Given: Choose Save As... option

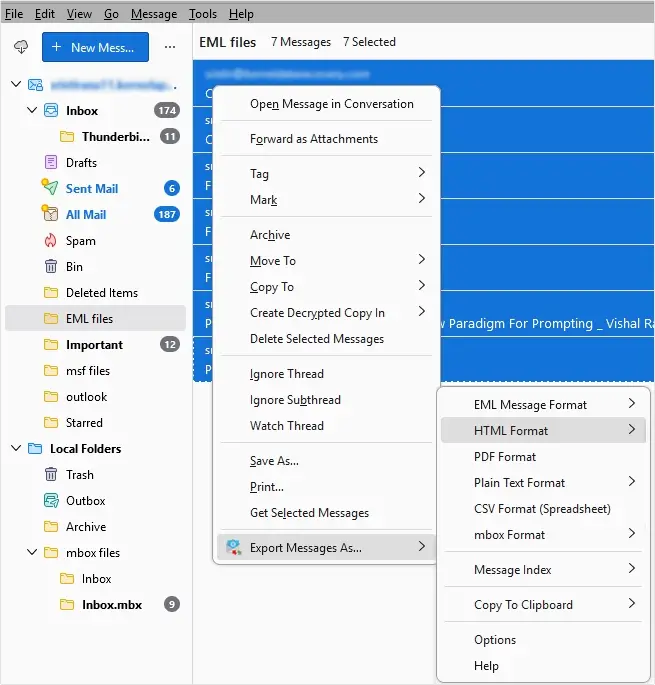Looking at the screenshot, I should [326, 460].
